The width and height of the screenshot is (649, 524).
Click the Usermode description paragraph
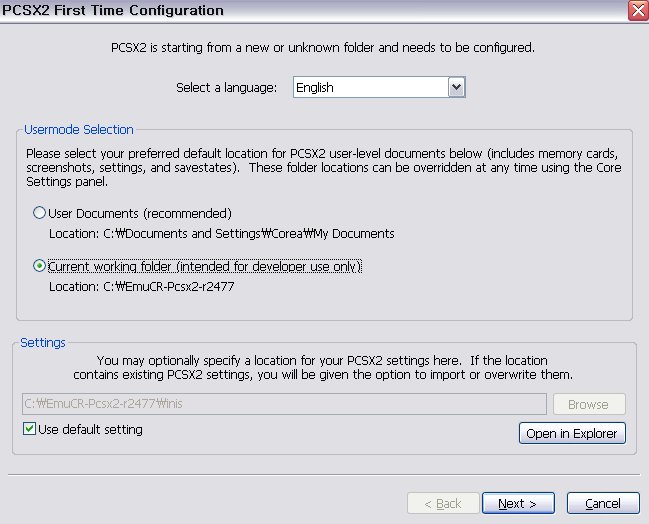(x=323, y=167)
